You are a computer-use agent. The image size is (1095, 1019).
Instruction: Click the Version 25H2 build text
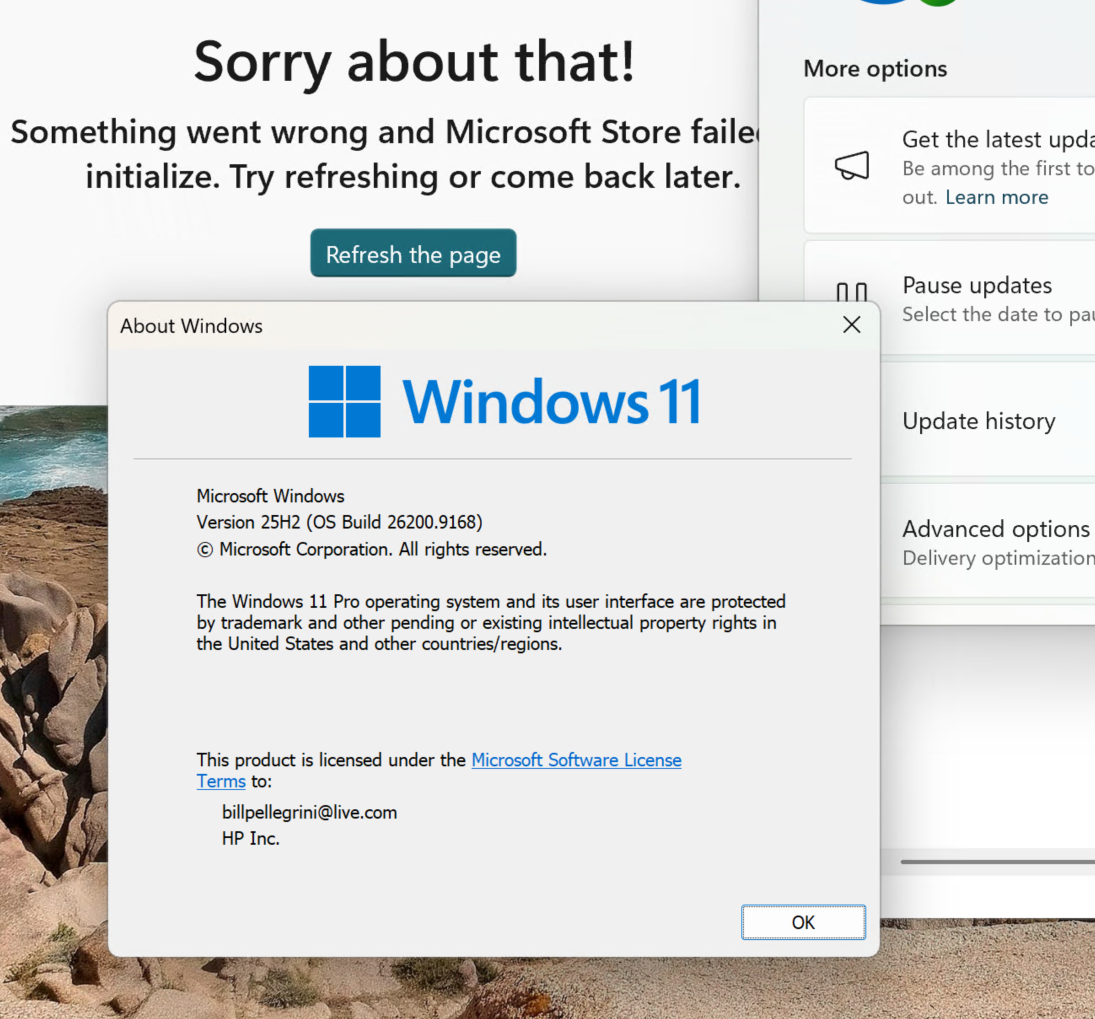point(339,522)
